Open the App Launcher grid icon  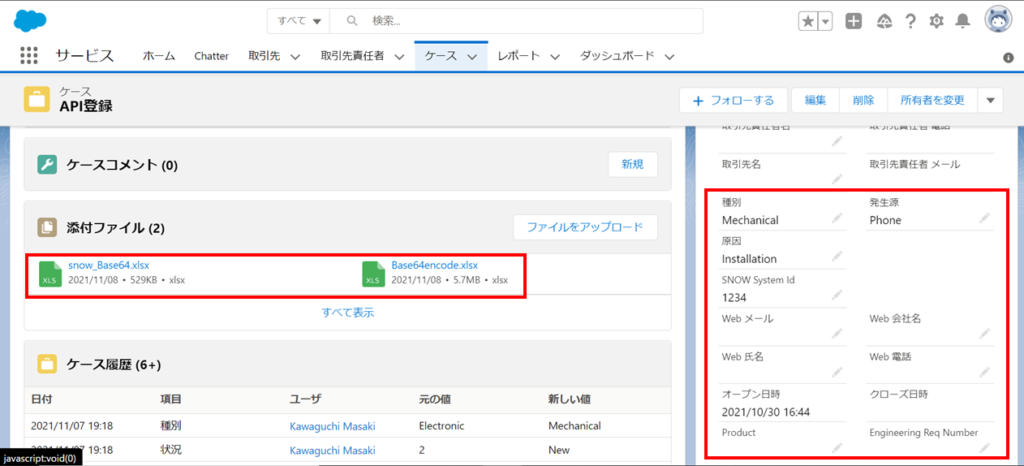28,56
